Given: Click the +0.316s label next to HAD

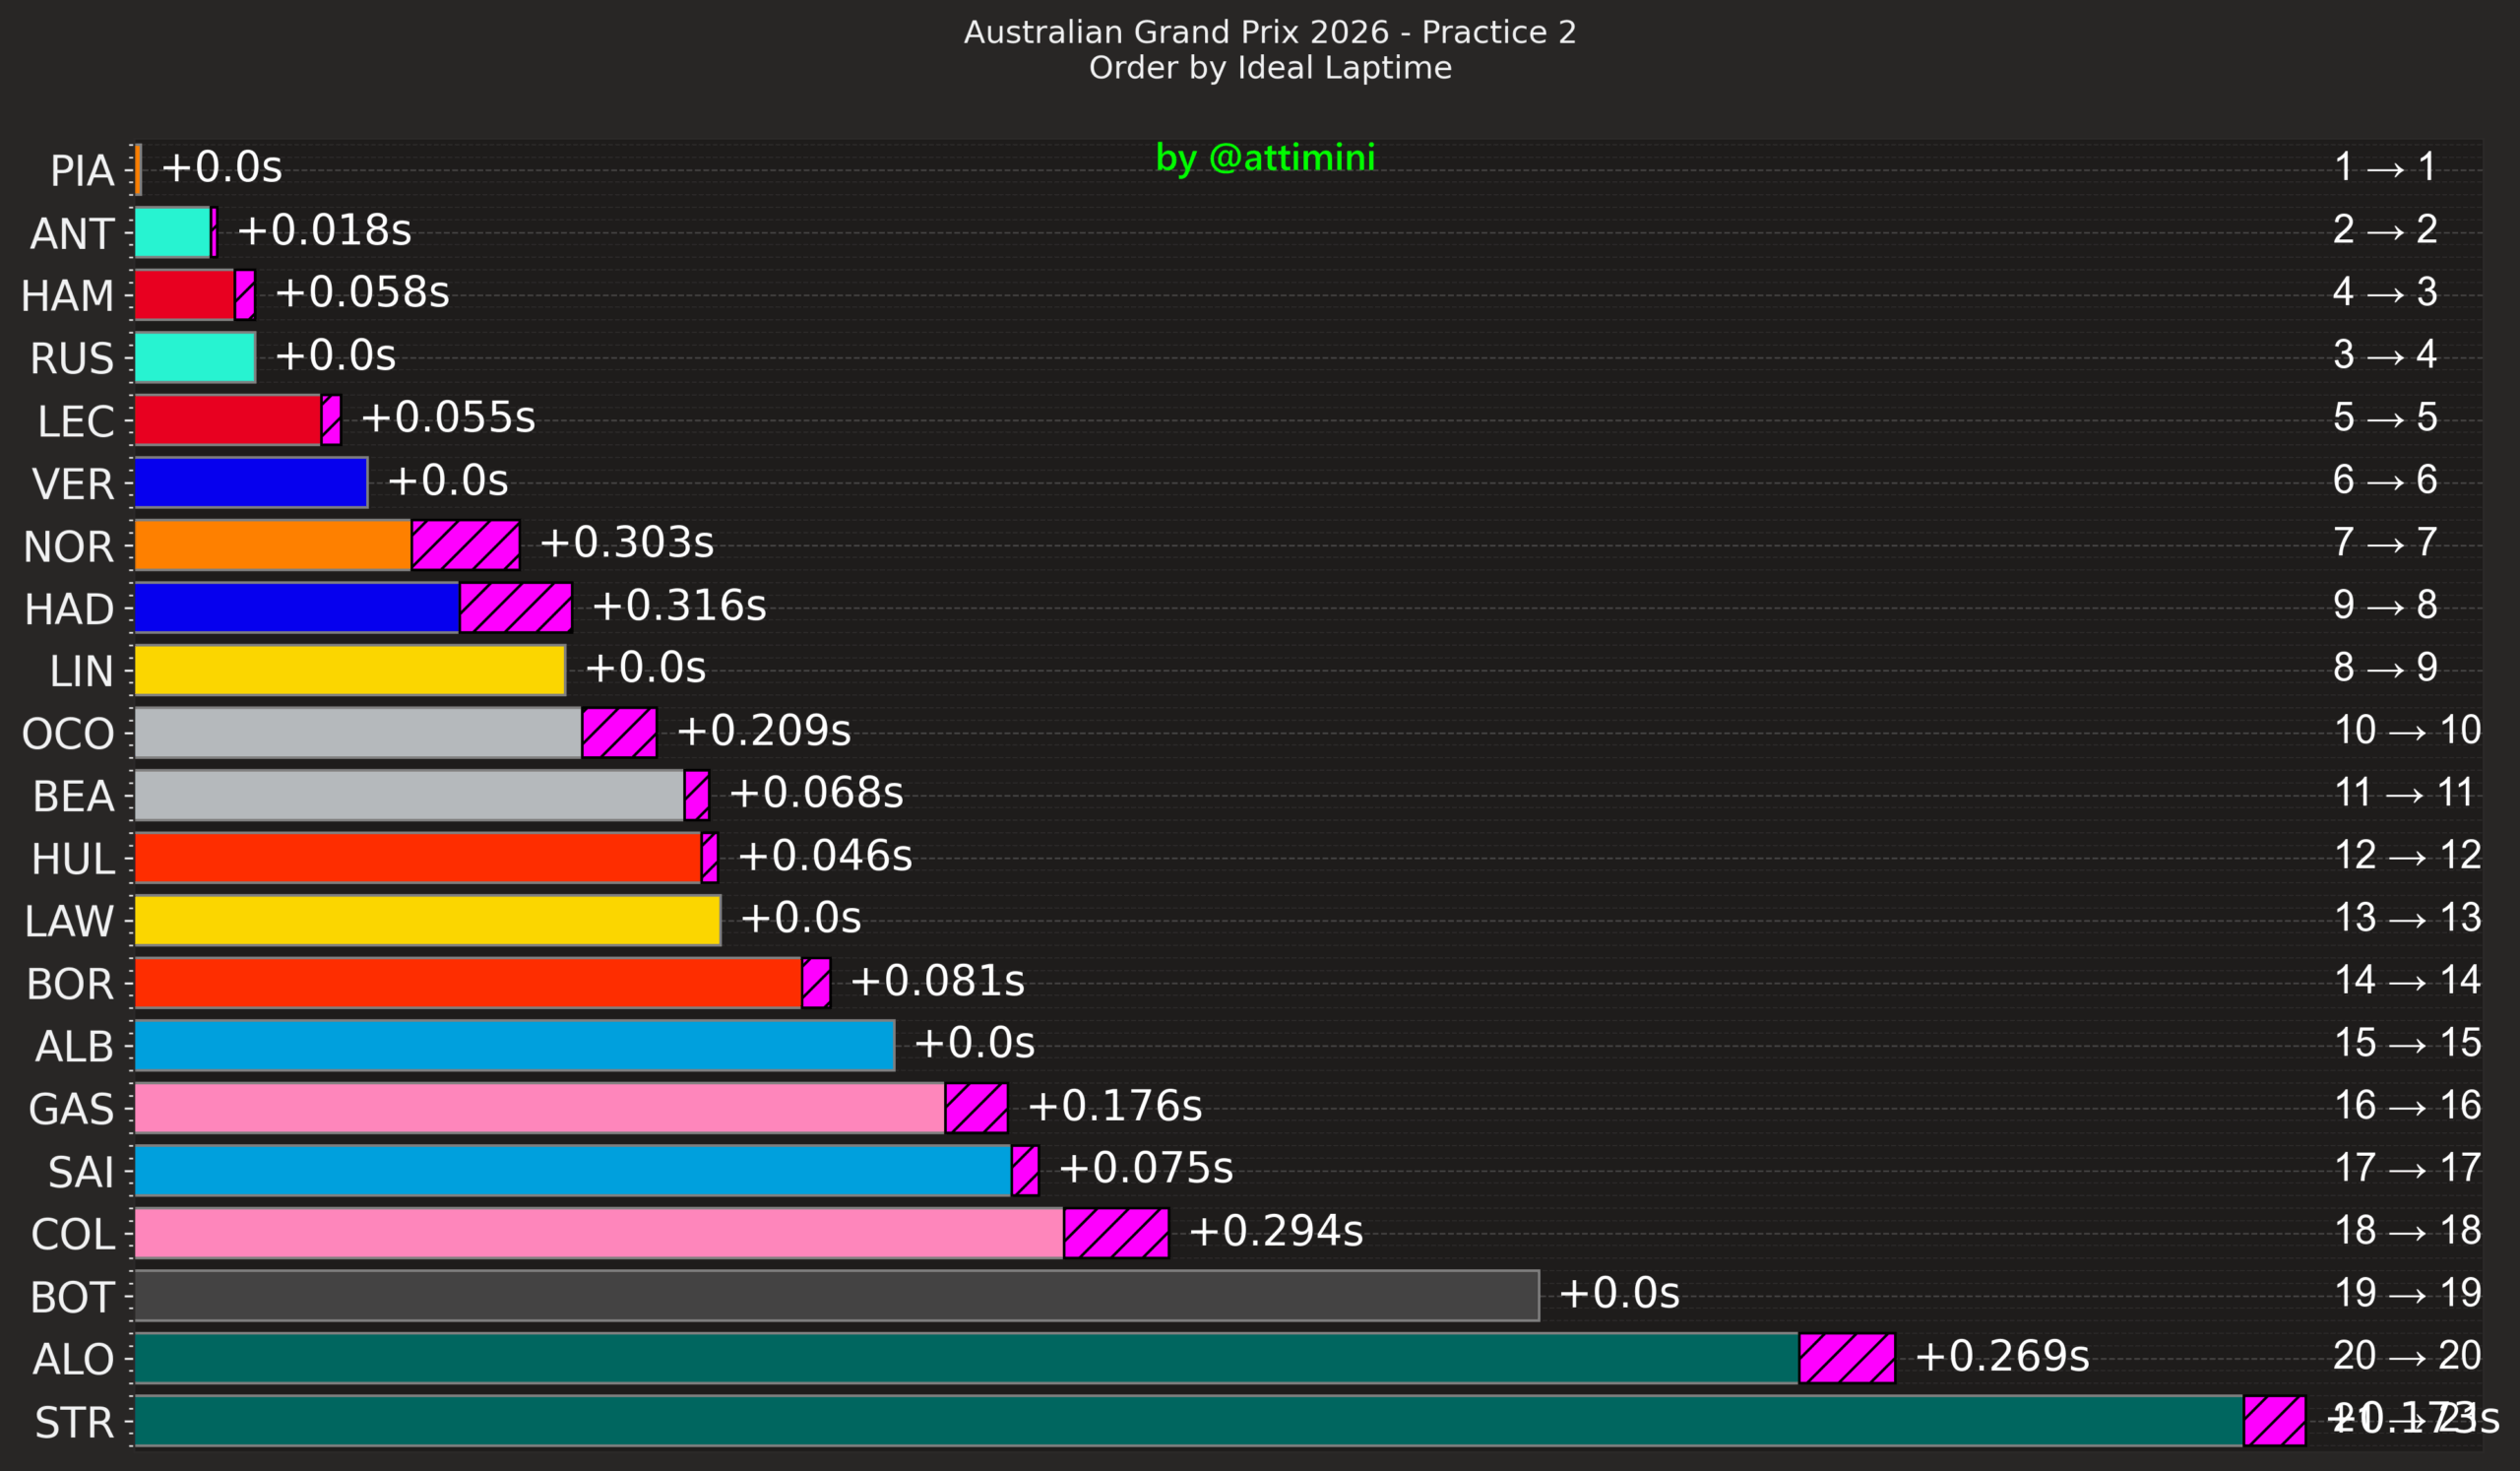Looking at the screenshot, I should [x=678, y=606].
